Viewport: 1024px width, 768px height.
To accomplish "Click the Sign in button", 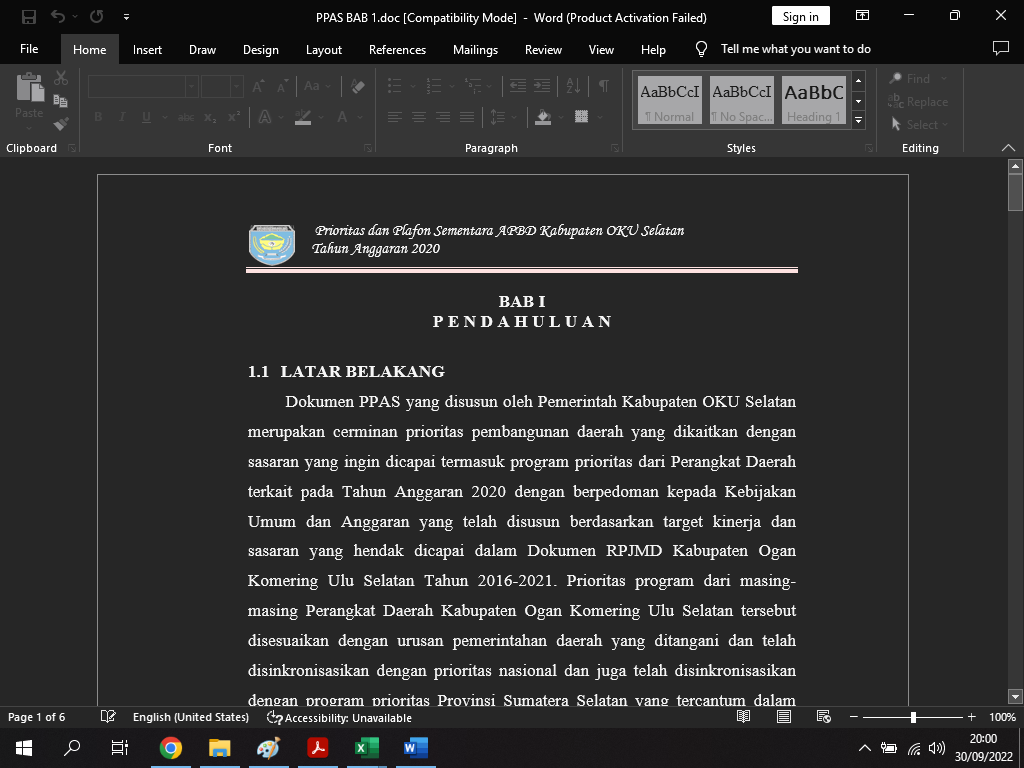I will coord(800,17).
